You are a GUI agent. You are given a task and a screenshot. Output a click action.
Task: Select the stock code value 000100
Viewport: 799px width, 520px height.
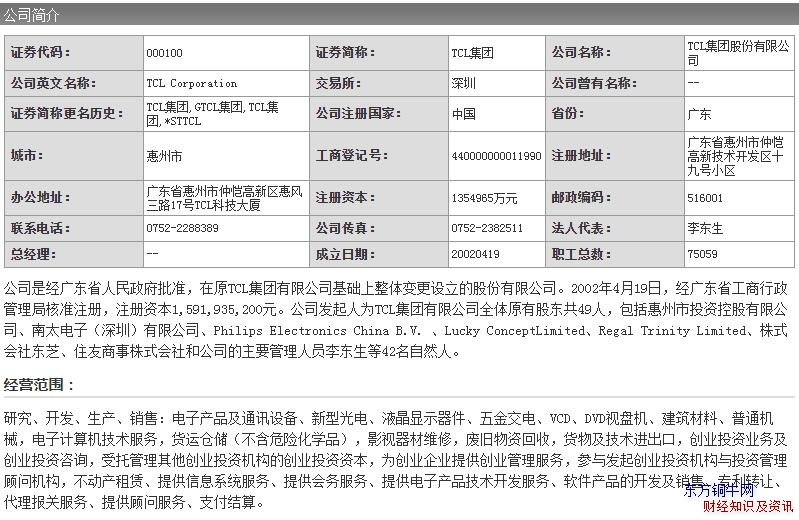[x=165, y=53]
